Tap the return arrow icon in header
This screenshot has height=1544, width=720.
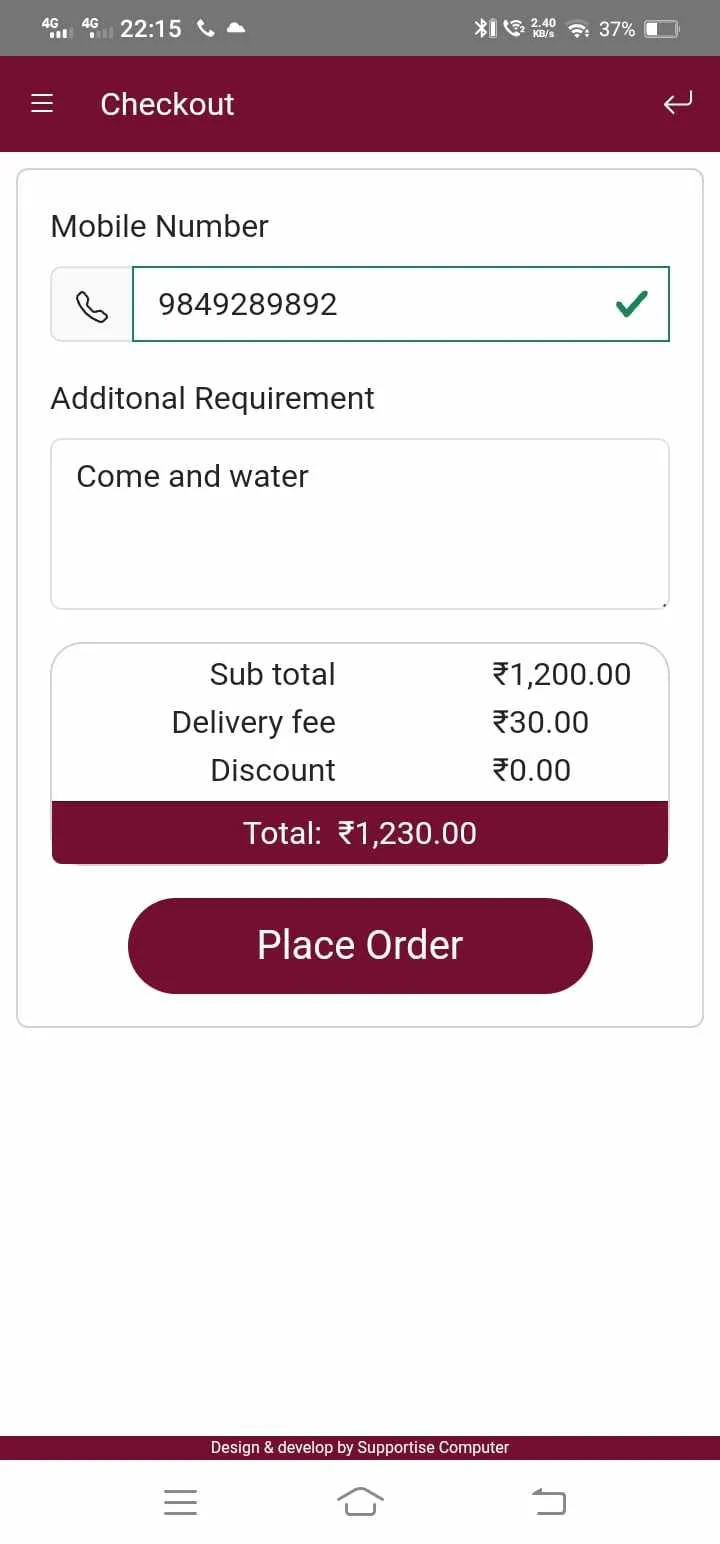click(x=677, y=103)
